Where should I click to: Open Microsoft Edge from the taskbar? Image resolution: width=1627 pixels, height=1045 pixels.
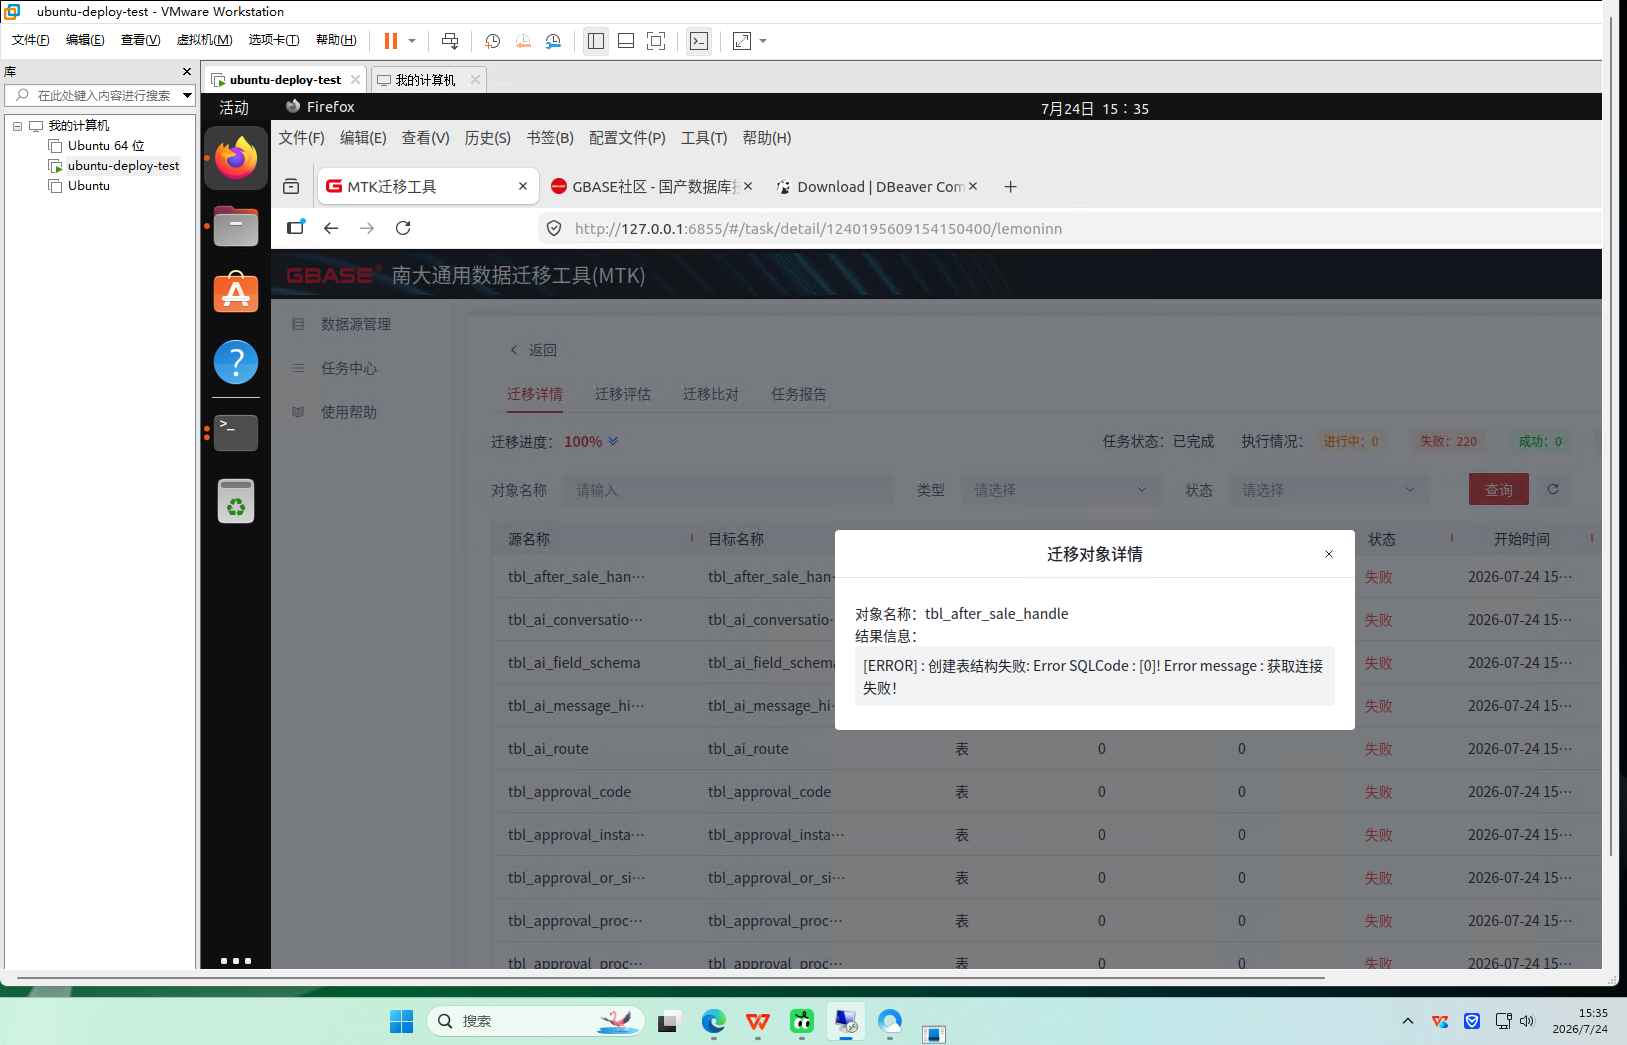click(713, 1021)
